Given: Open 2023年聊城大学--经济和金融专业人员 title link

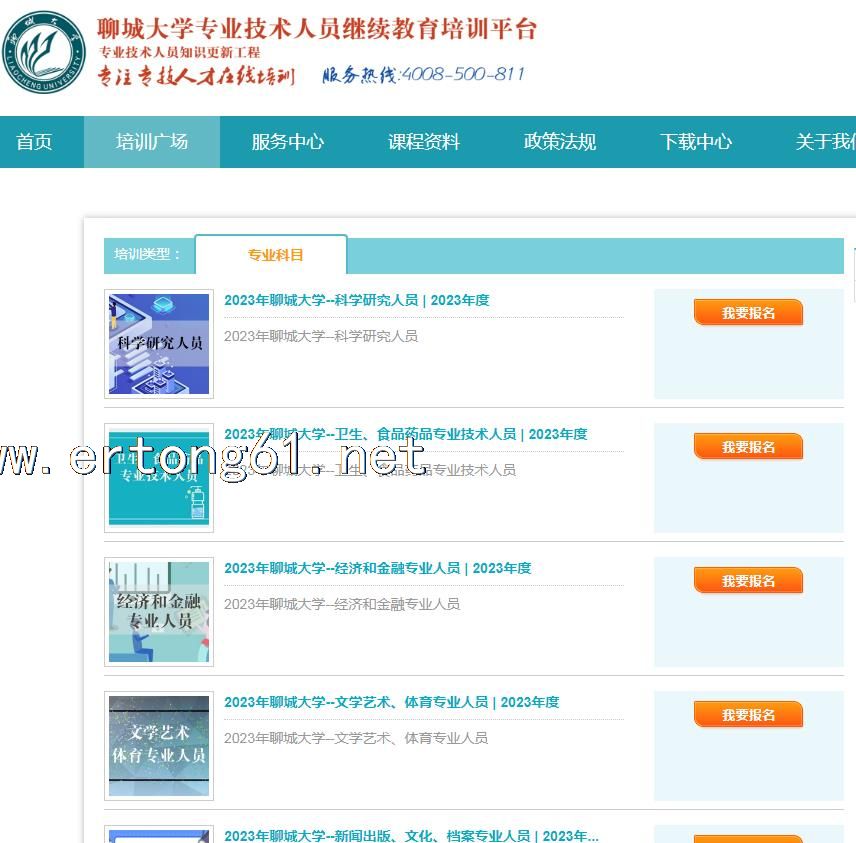Looking at the screenshot, I should coord(377,568).
